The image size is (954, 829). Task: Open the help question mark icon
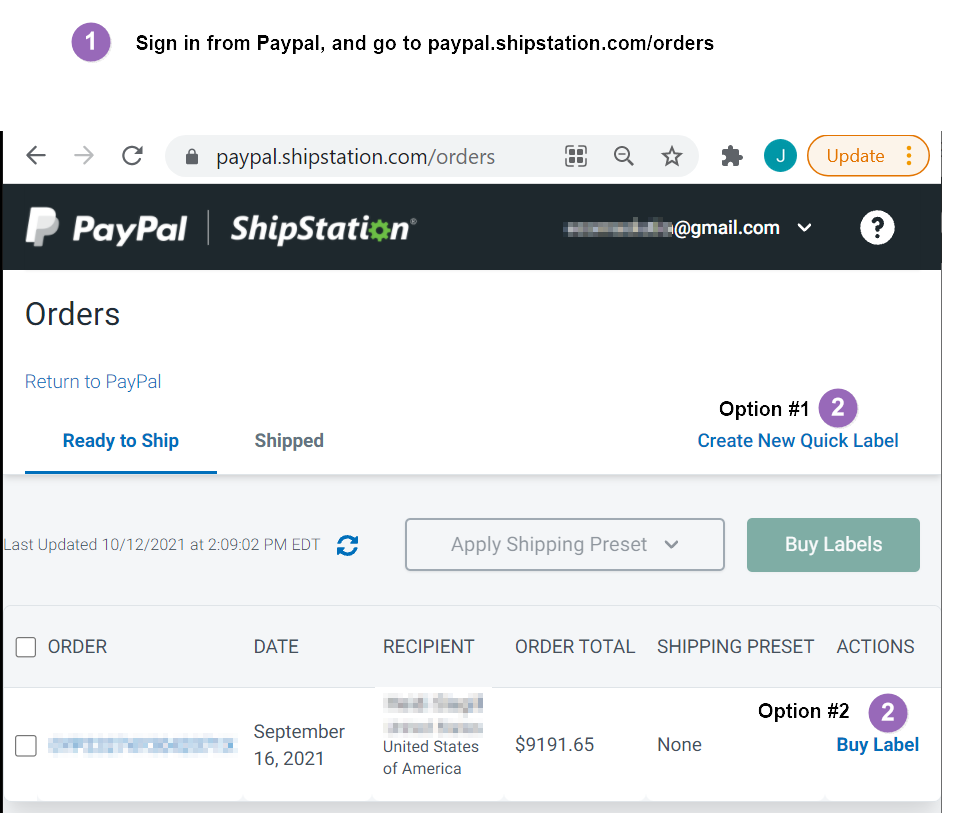(x=877, y=228)
